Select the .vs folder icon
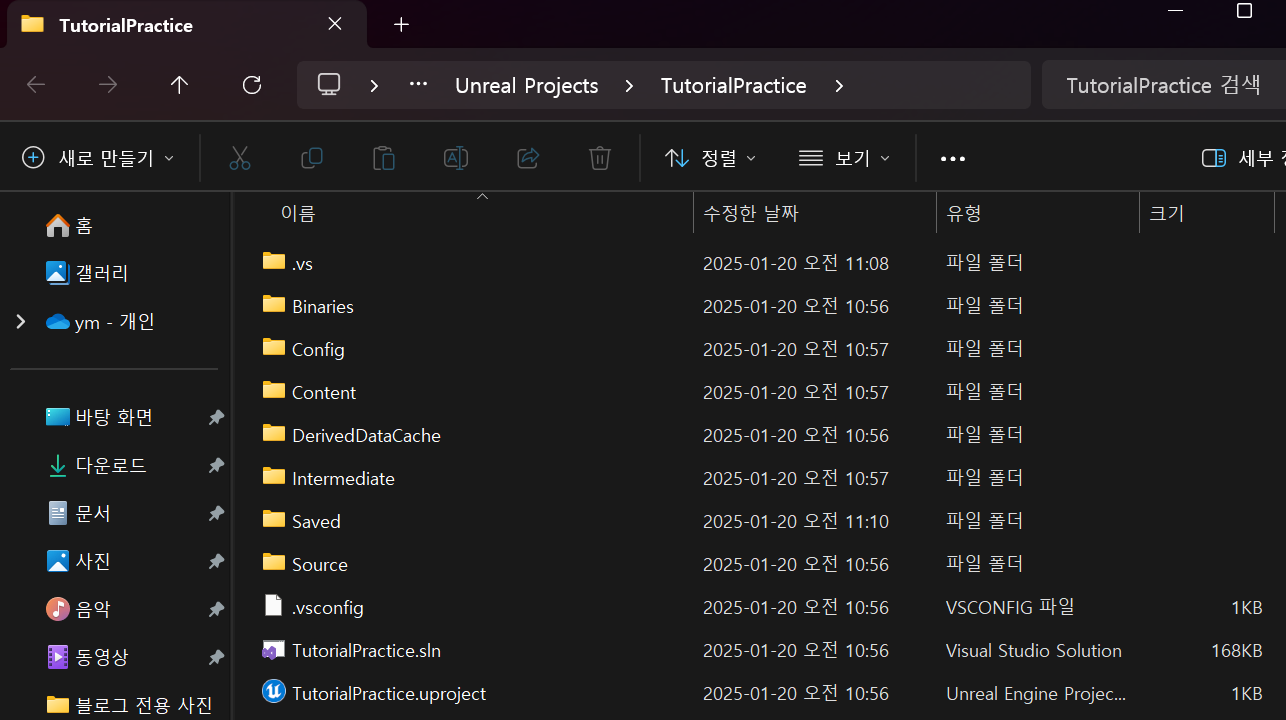 274,262
